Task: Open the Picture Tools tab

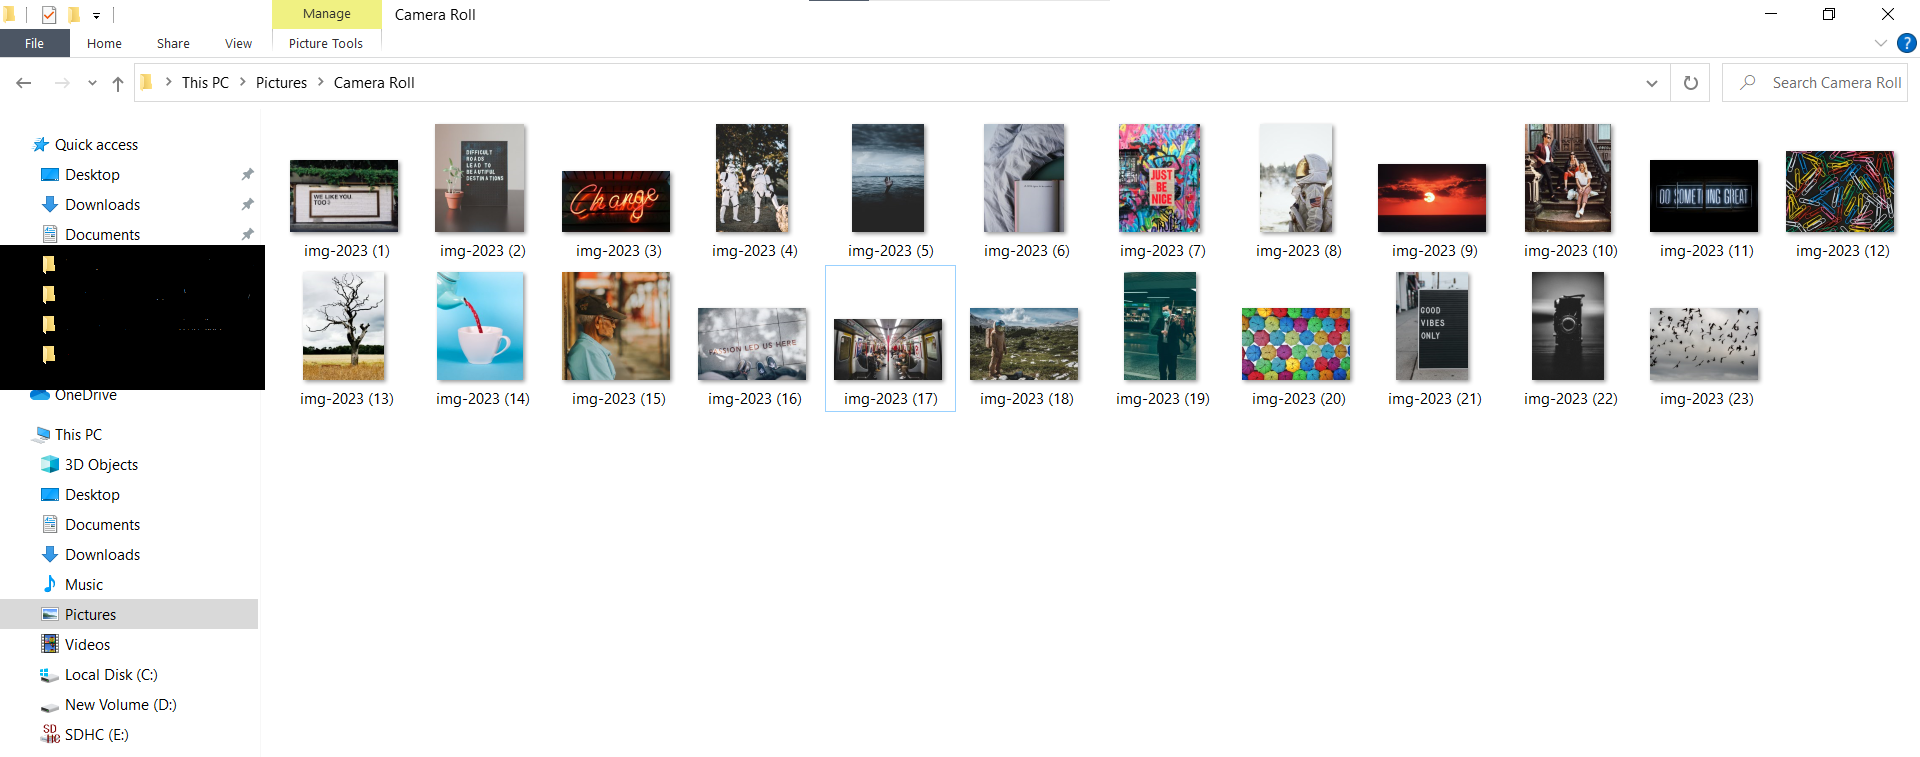Action: 326,43
